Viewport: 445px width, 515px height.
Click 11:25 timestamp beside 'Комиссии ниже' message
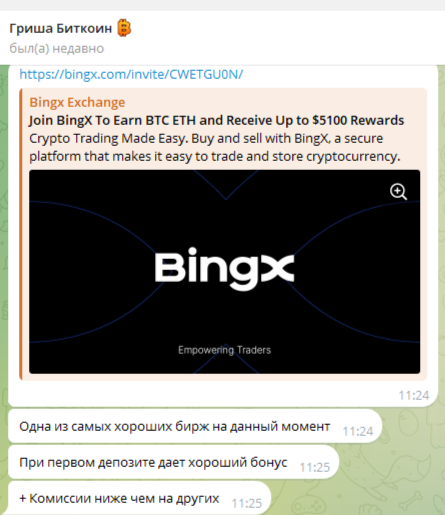point(247,503)
